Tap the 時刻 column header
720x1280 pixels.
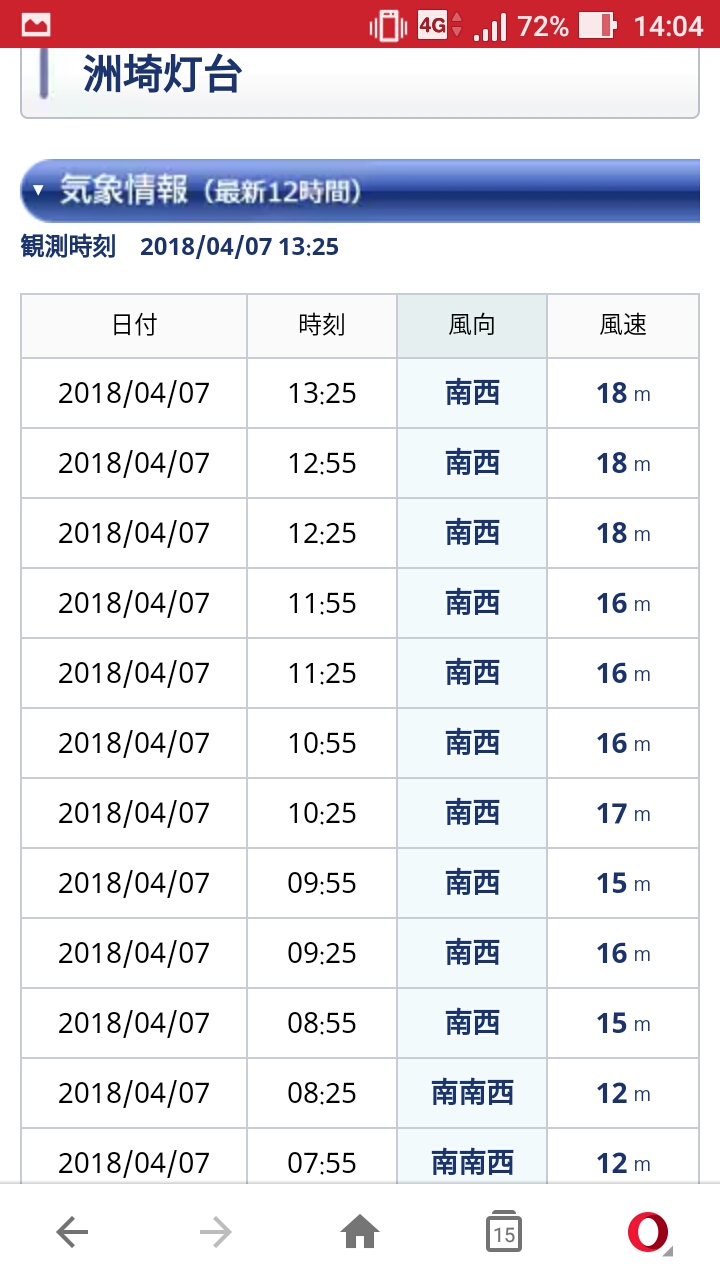coord(322,325)
